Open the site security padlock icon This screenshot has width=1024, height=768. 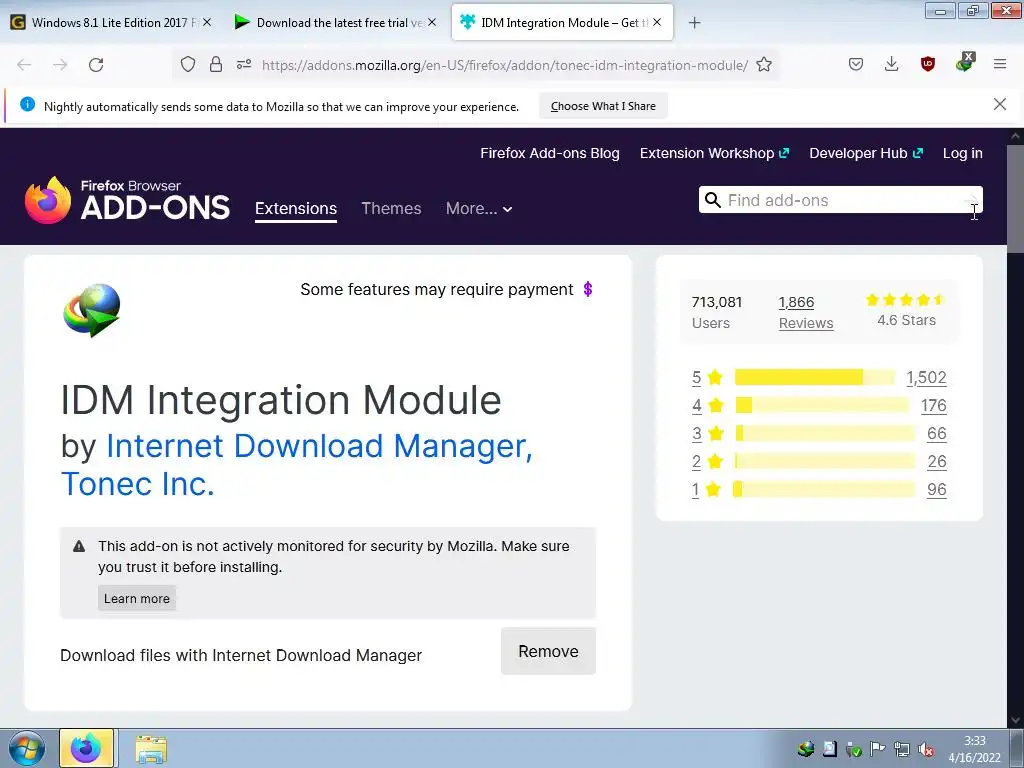point(216,65)
